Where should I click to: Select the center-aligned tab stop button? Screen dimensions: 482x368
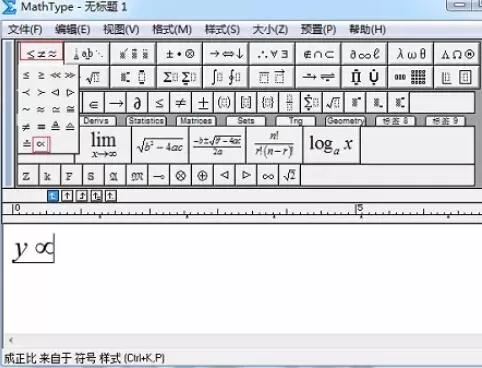click(67, 196)
